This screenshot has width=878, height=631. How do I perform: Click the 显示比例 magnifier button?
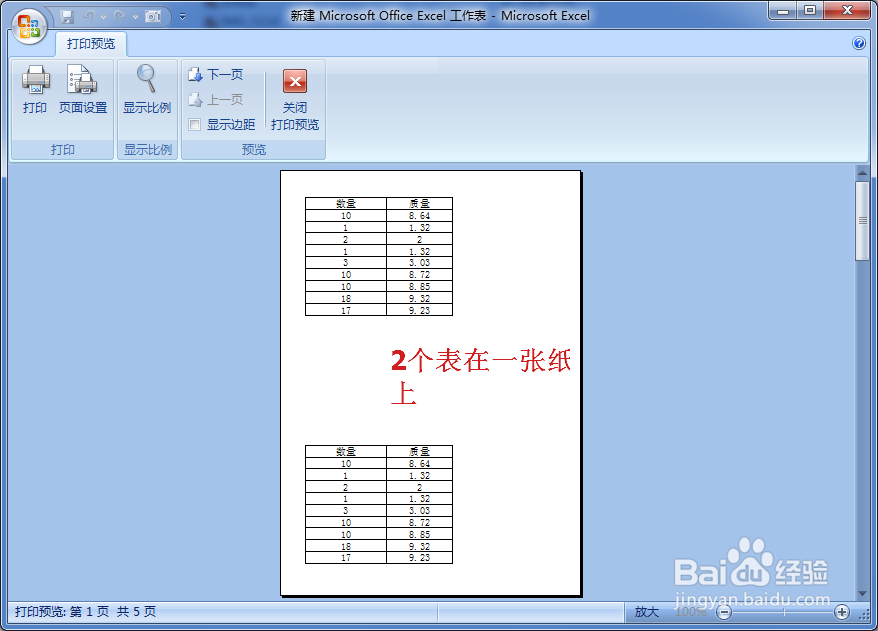pyautogui.click(x=147, y=90)
